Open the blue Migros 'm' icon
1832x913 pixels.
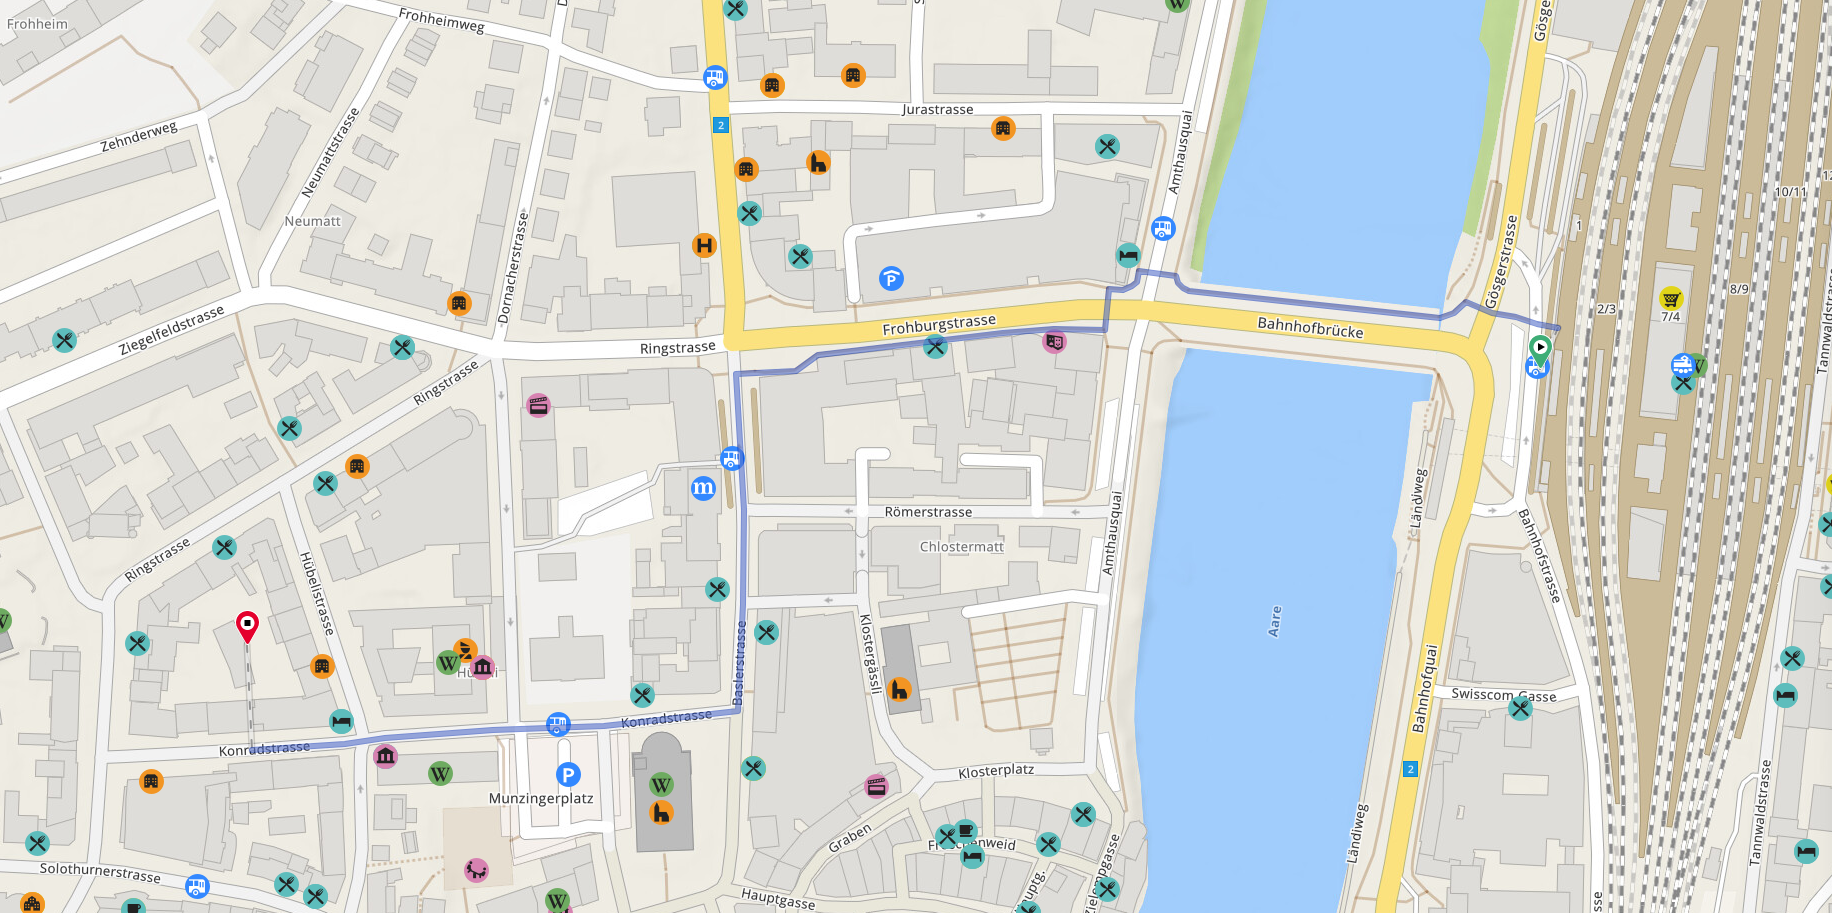tap(703, 488)
